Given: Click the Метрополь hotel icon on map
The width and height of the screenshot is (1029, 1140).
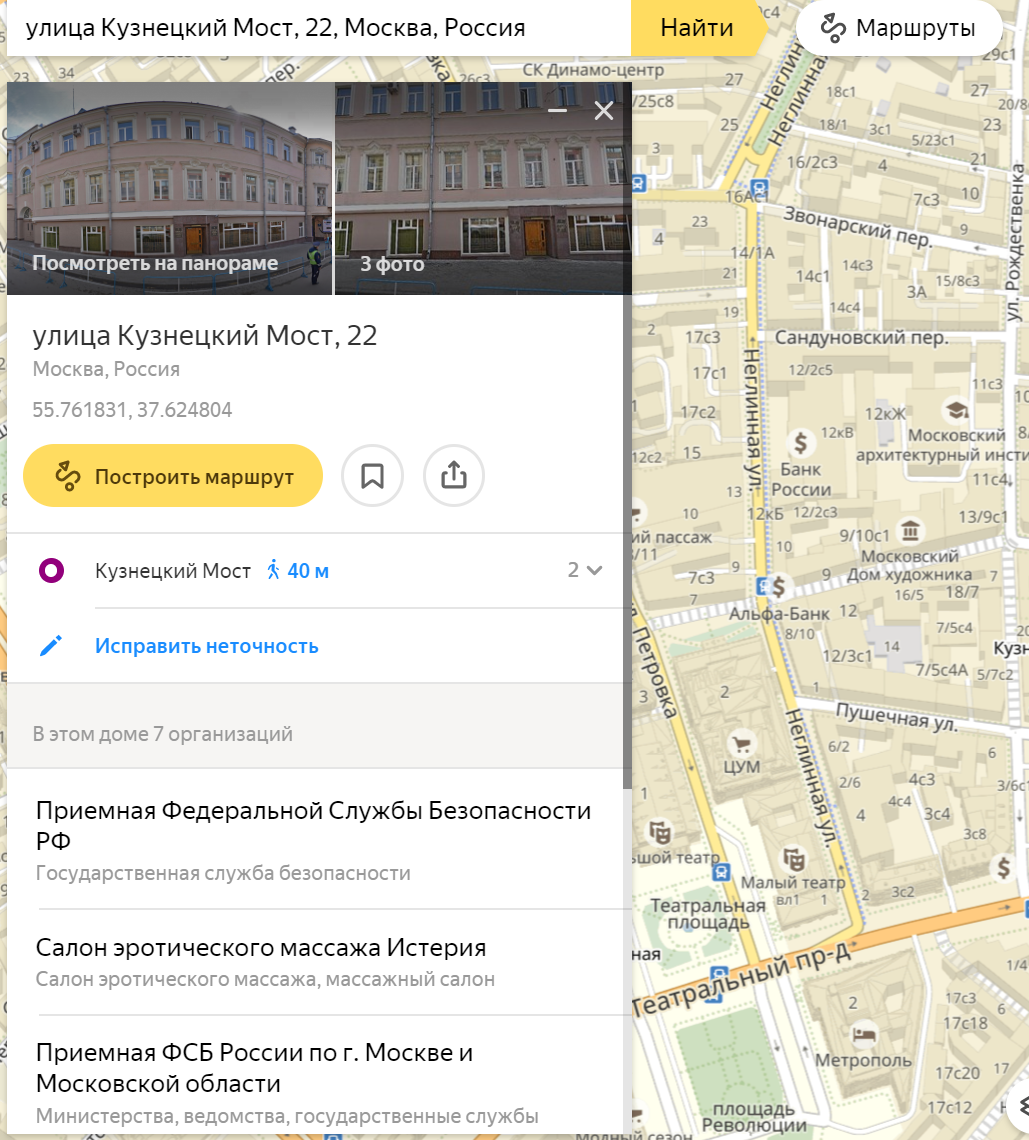Looking at the screenshot, I should coord(859,1033).
